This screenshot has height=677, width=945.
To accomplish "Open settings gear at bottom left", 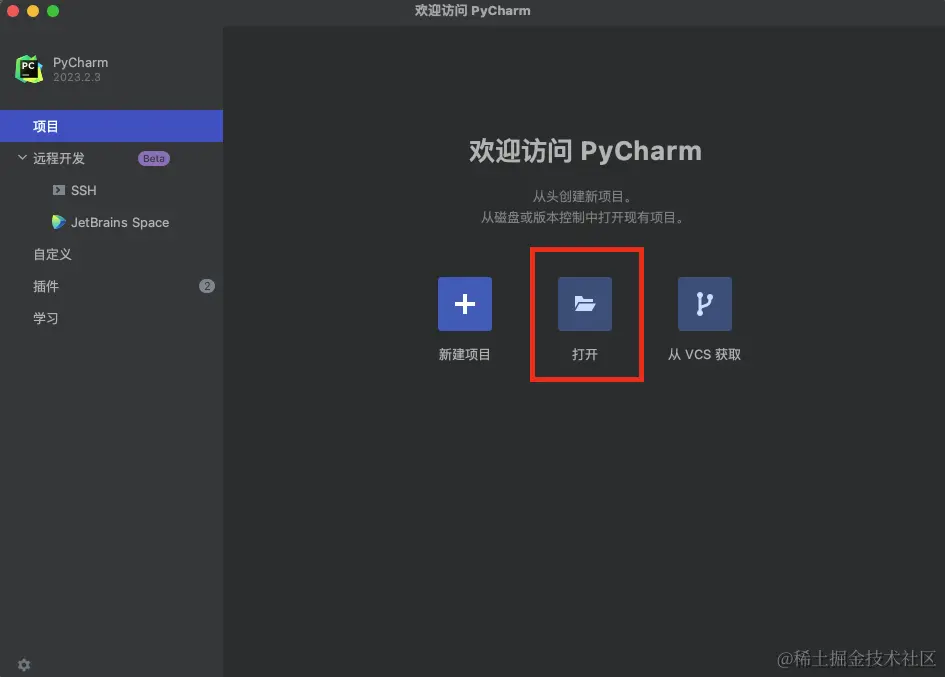I will pos(24,664).
